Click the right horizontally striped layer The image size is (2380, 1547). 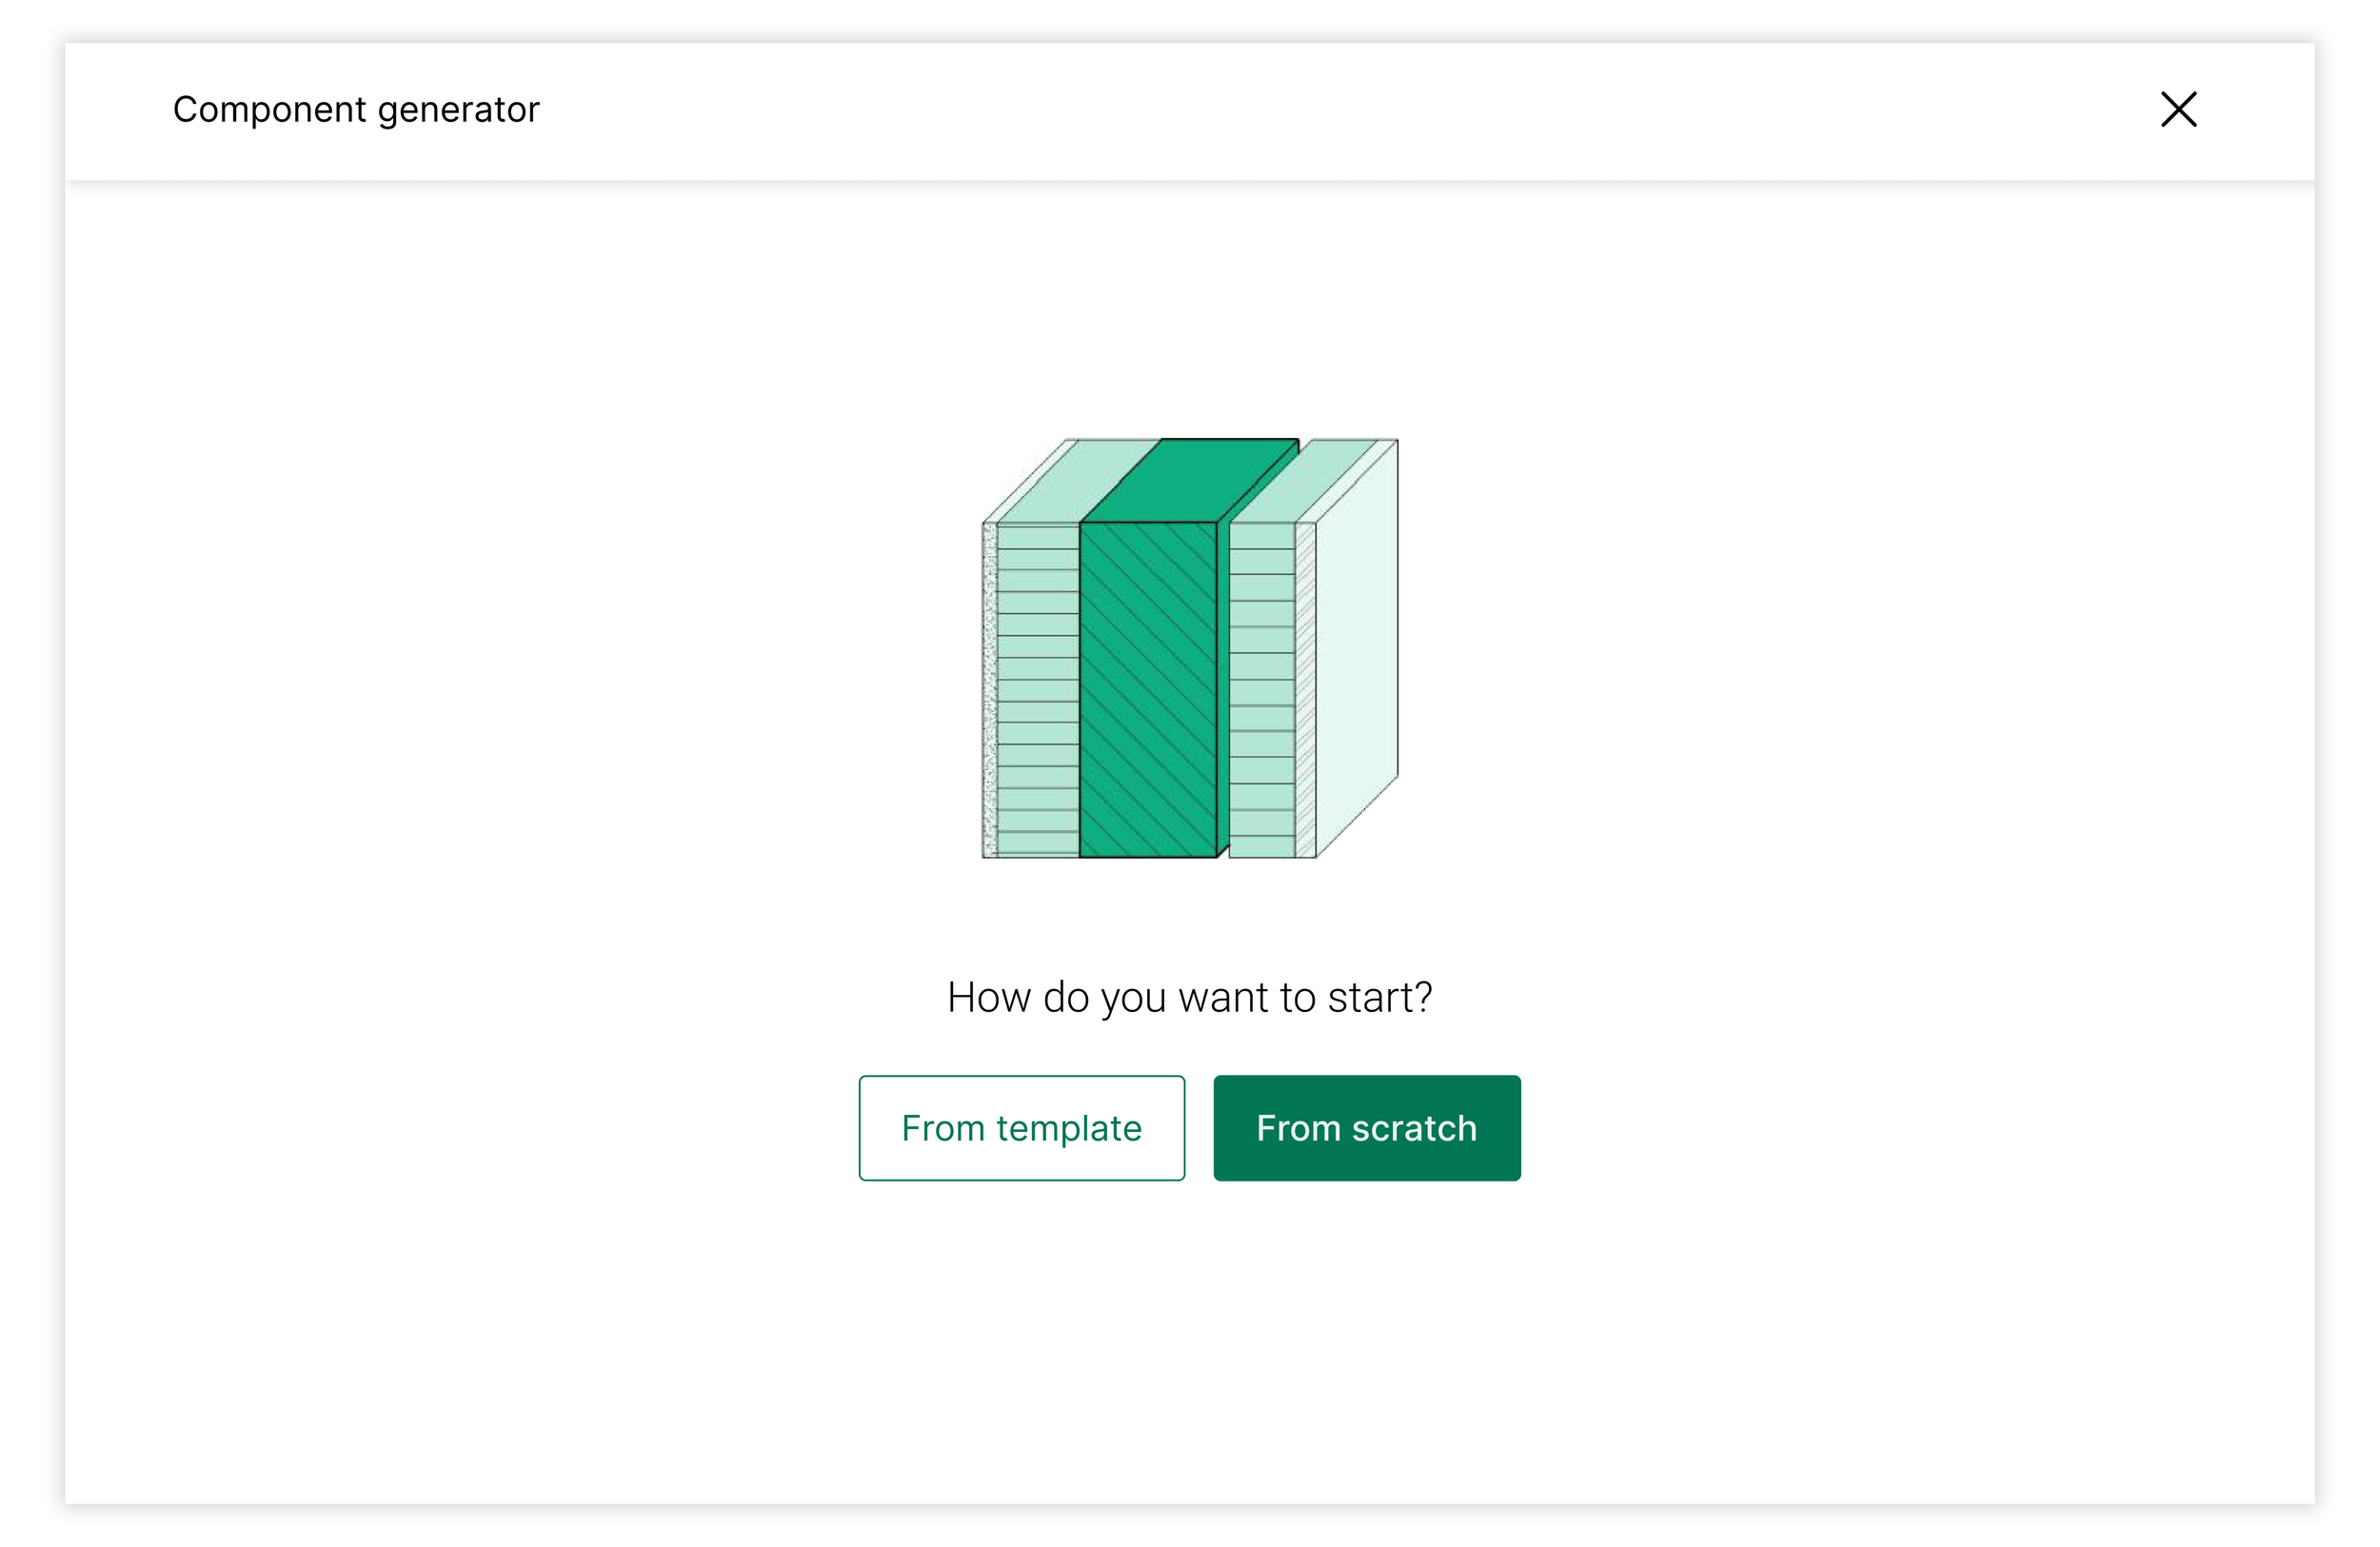pos(1261,690)
